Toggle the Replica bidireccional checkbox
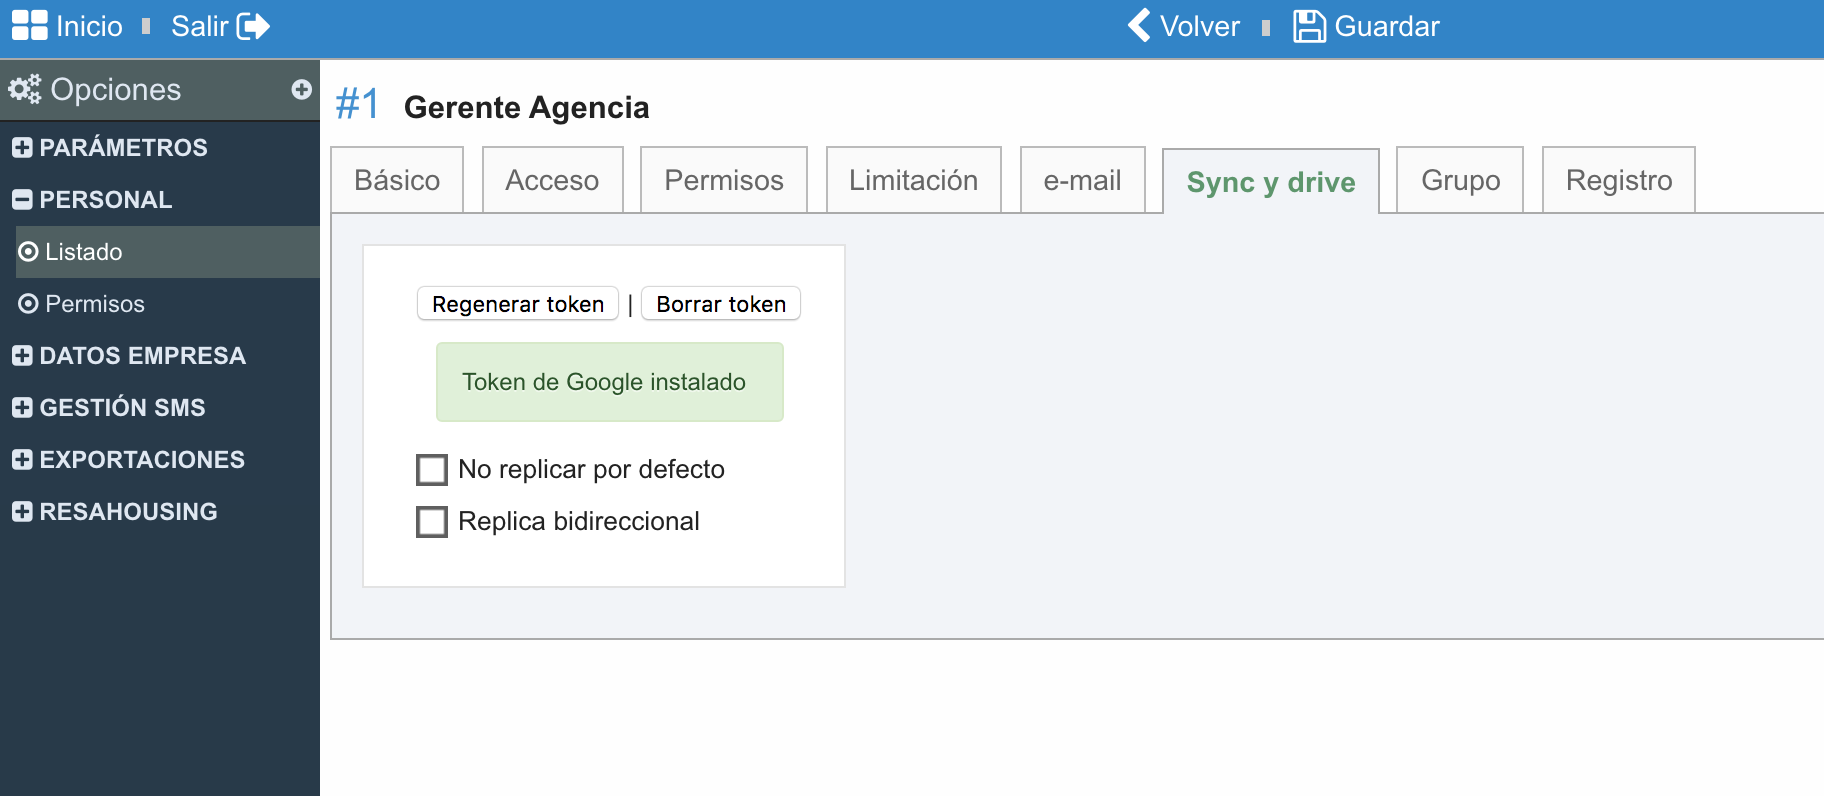This screenshot has height=796, width=1824. click(432, 522)
